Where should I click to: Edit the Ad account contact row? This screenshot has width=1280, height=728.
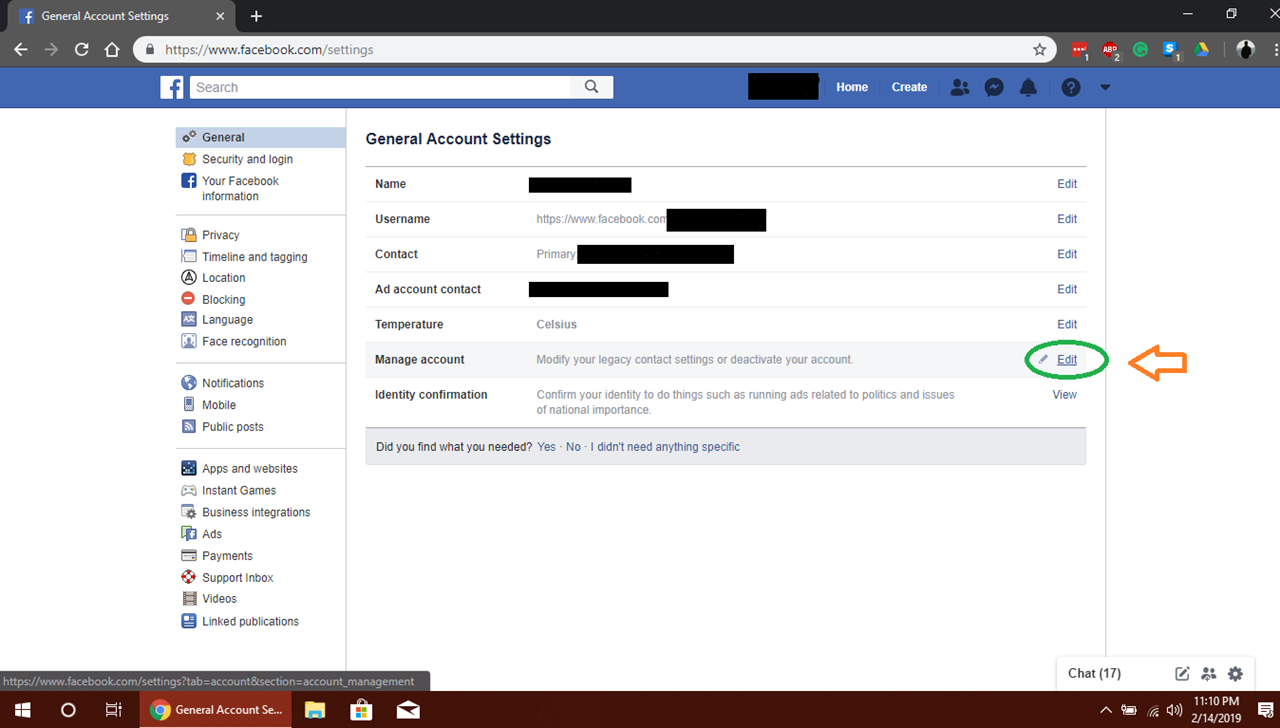click(x=1067, y=289)
